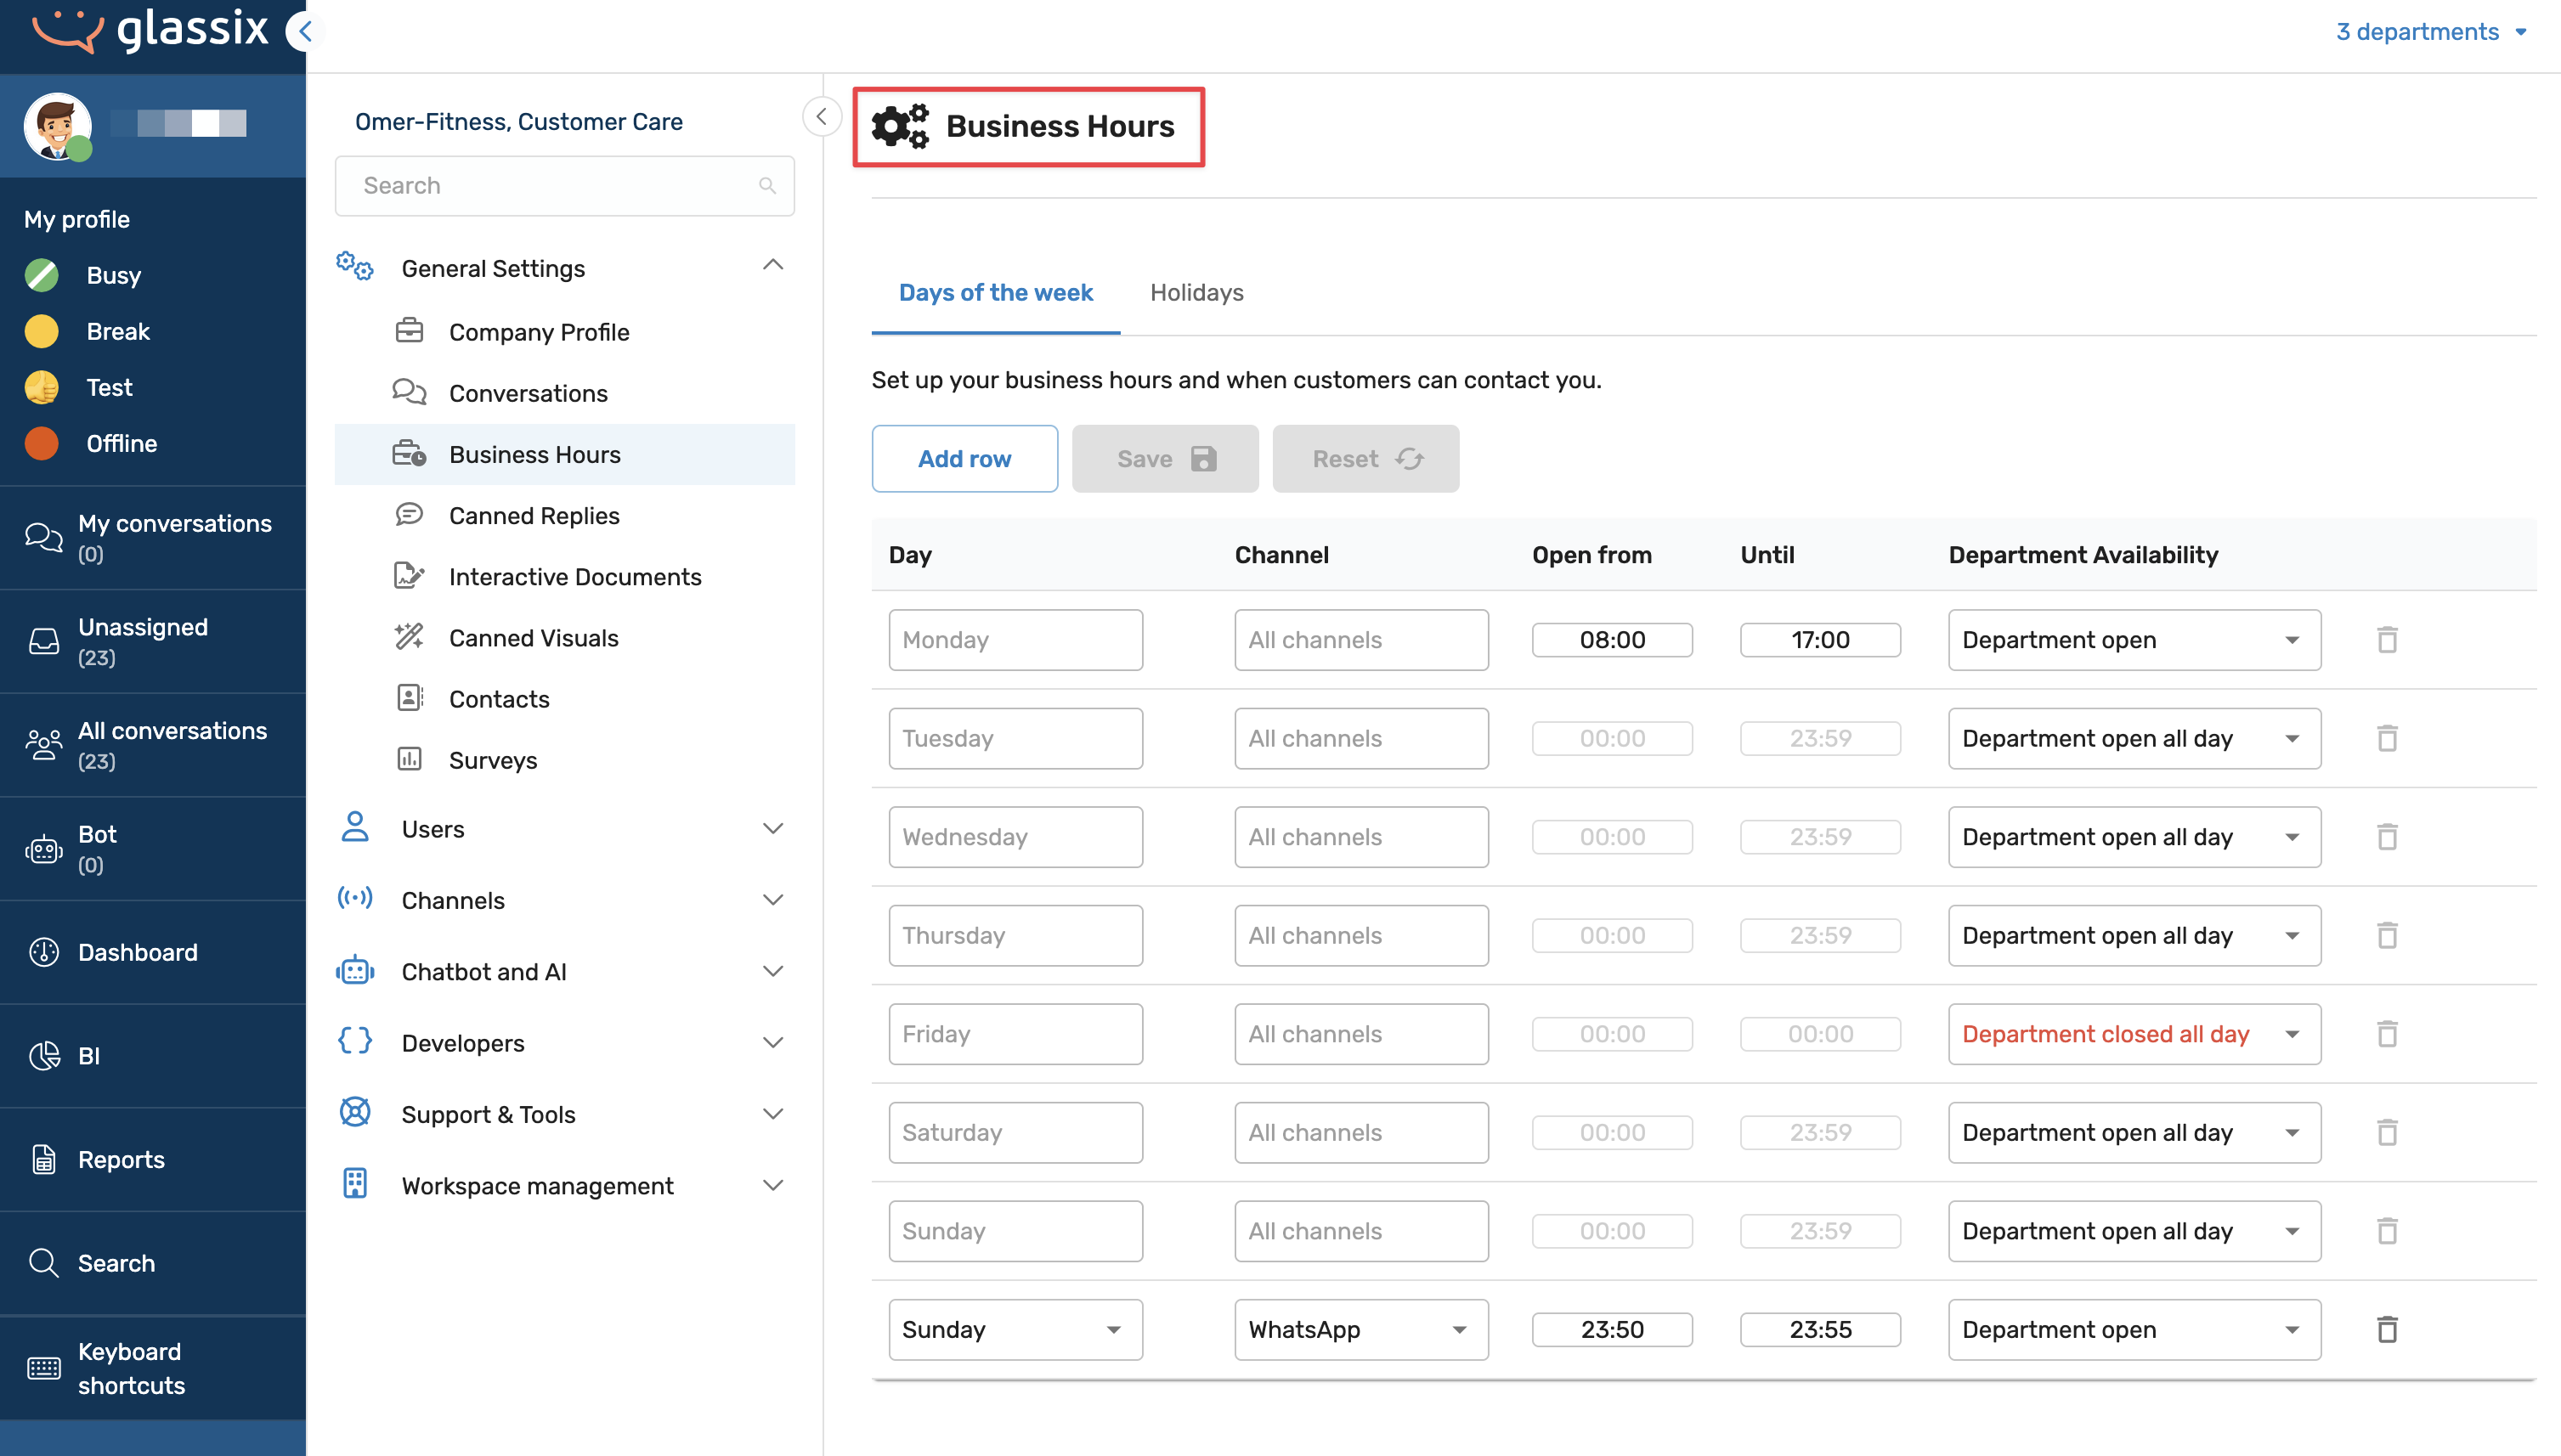
Task: Delete the Sunday WhatsApp row with trash icon
Action: point(2386,1329)
